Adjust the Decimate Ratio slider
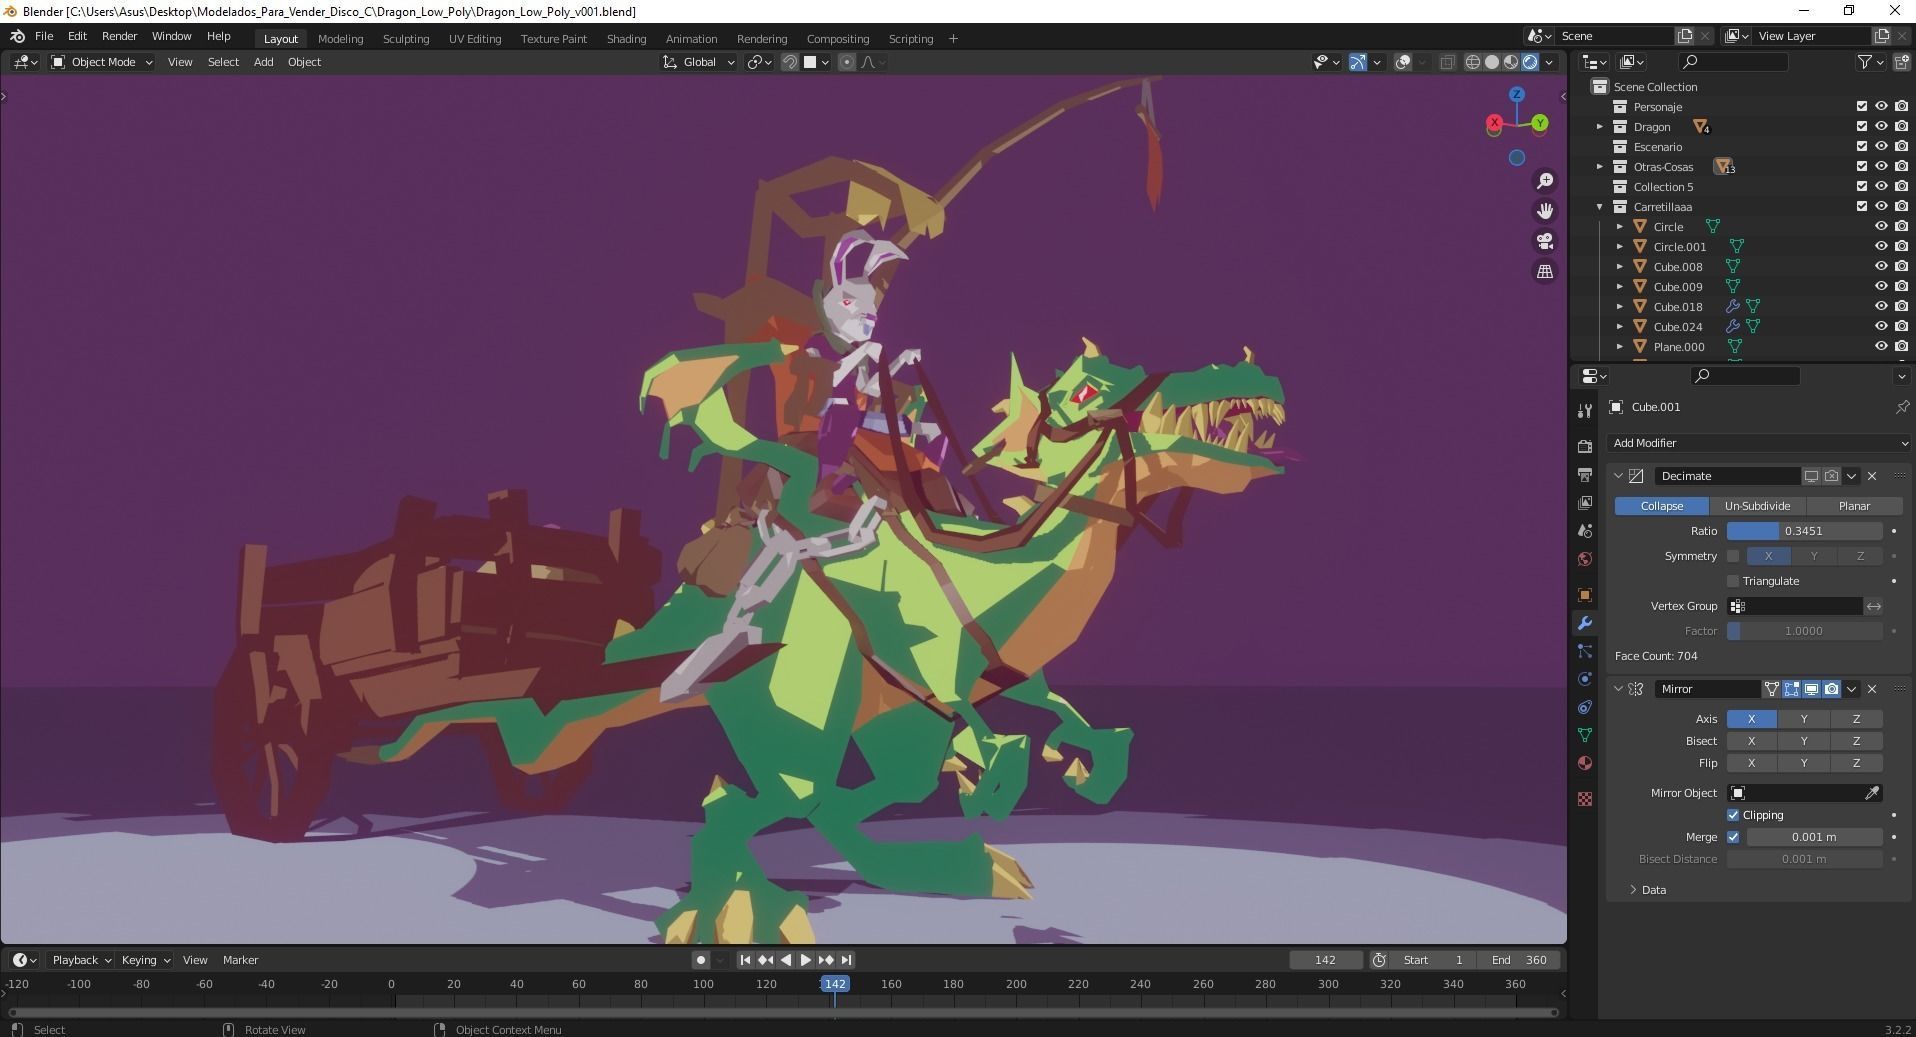Screen dimensions: 1916x1037 (x=1804, y=531)
